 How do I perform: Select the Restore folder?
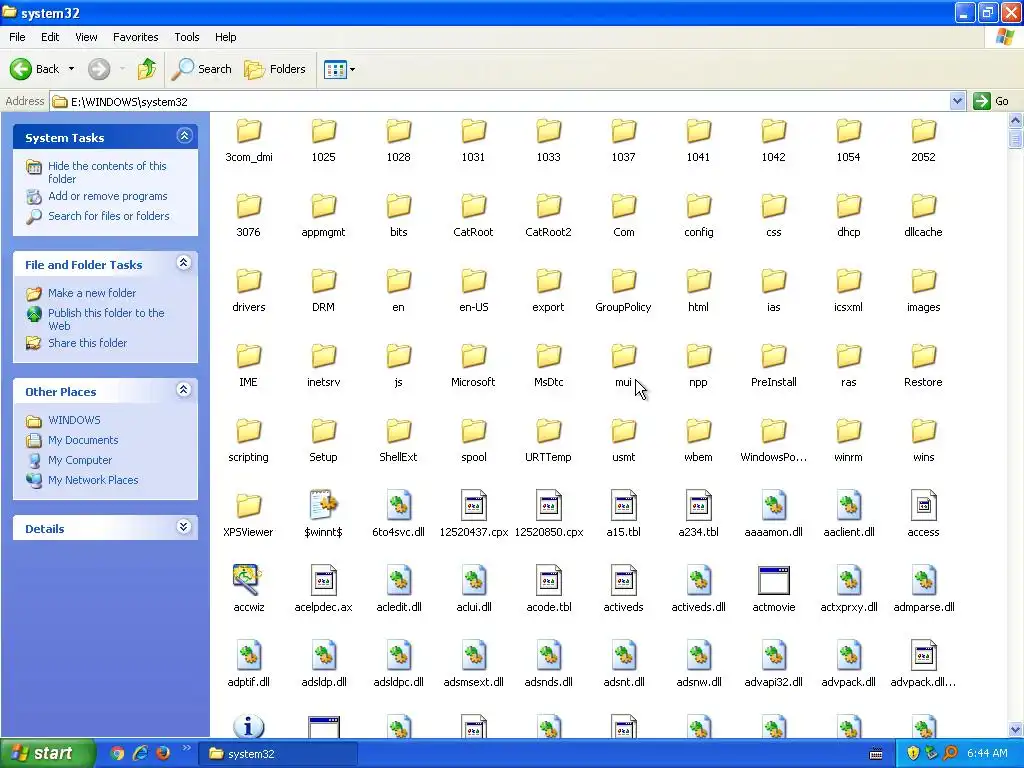point(923,366)
